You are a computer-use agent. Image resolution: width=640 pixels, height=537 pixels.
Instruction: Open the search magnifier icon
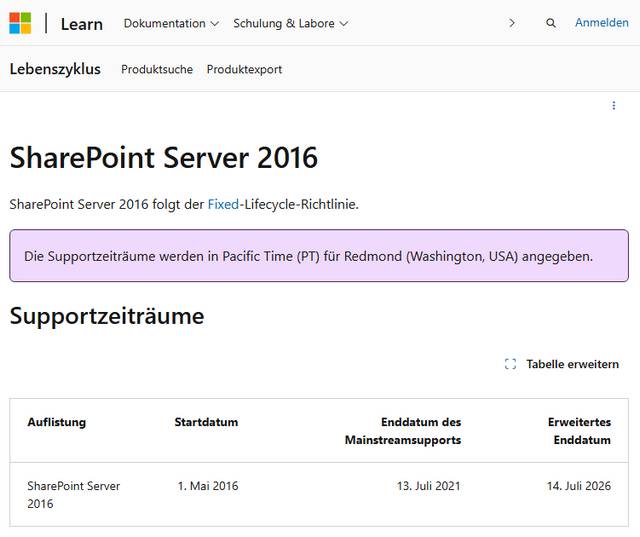tap(551, 23)
